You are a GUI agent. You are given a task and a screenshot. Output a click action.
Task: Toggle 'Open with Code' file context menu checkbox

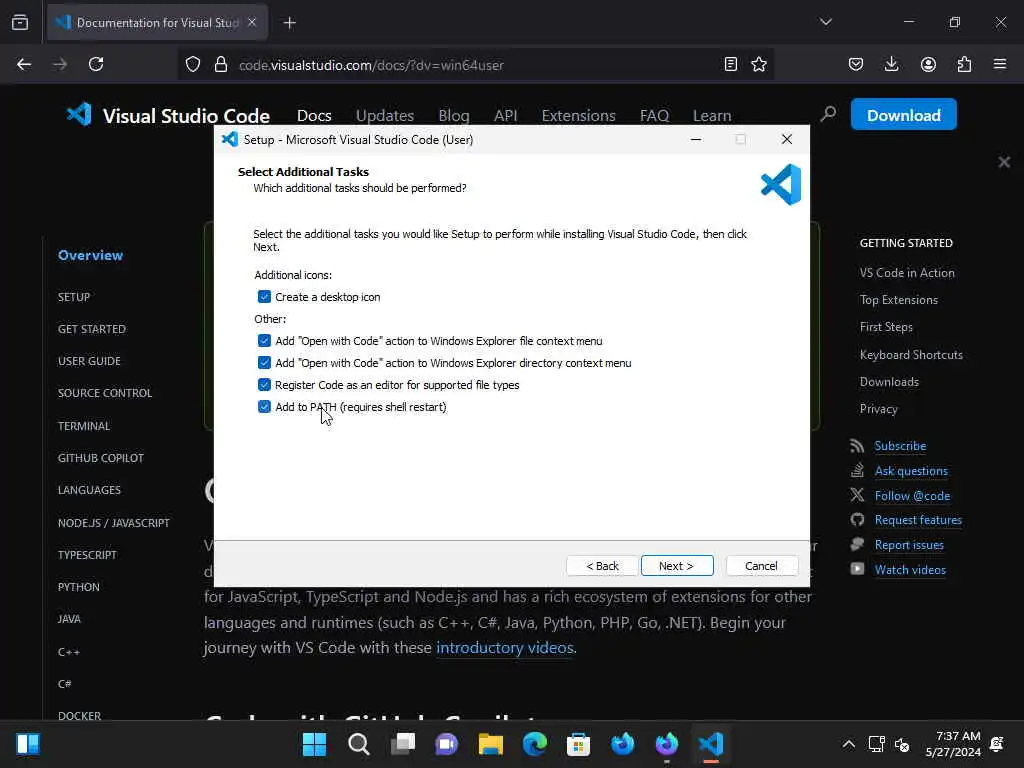[264, 341]
